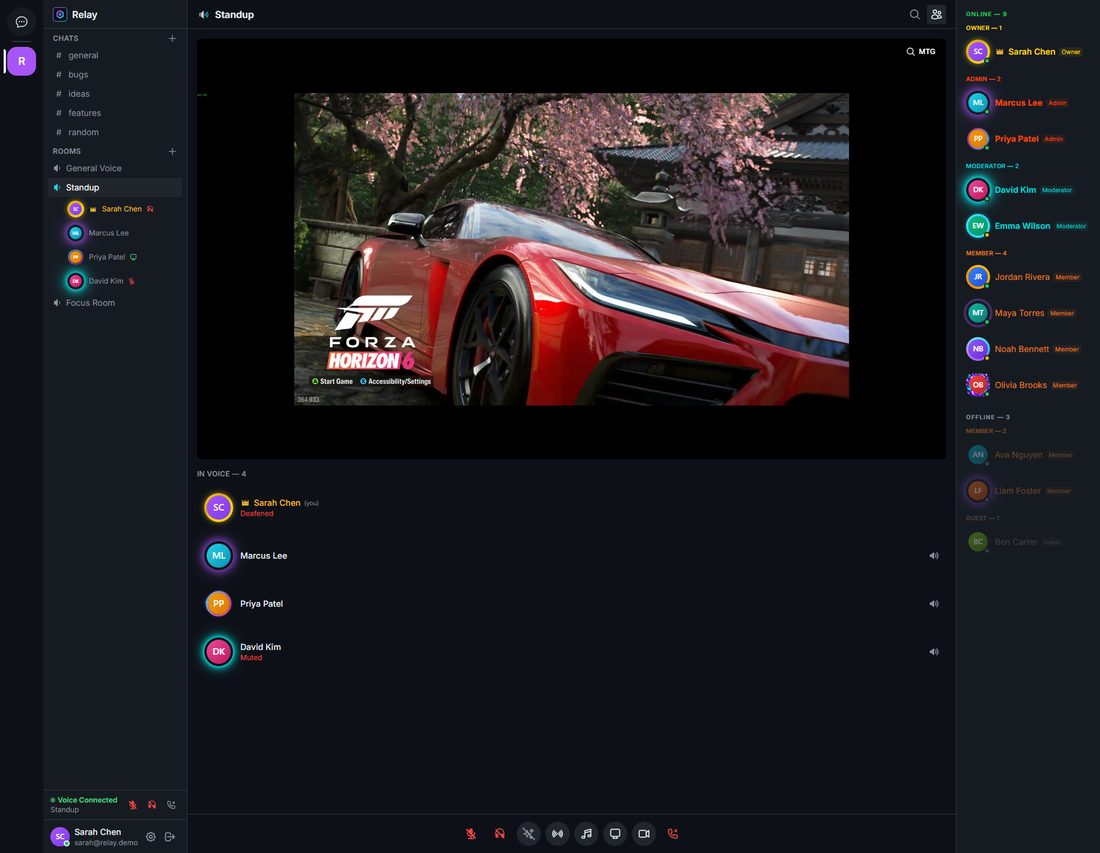
Task: Click the screen share icon beside Priya Patel
Action: [133, 257]
